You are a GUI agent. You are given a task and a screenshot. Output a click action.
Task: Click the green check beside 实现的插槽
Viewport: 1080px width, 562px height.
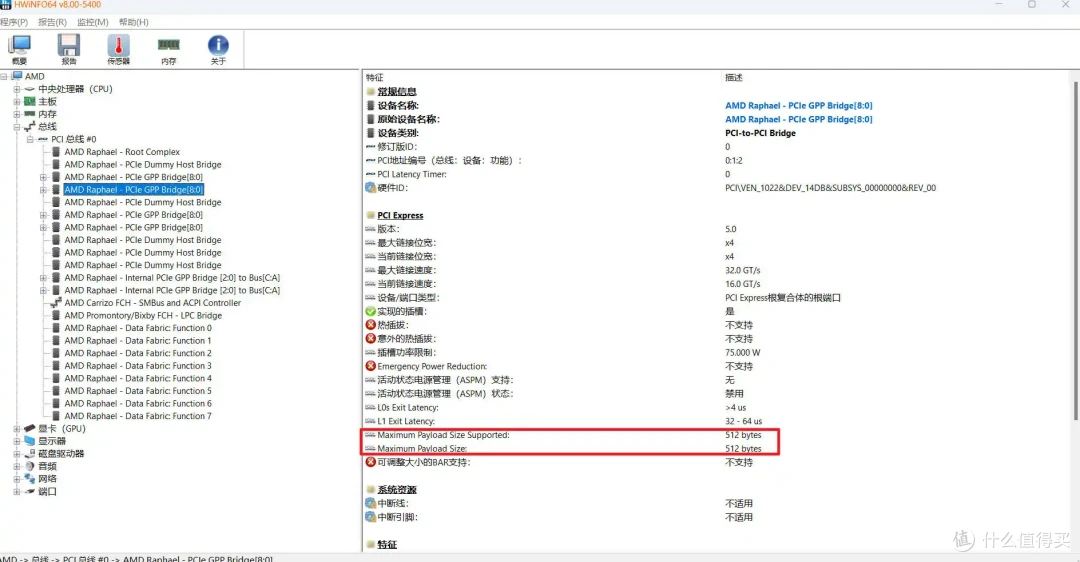[371, 311]
